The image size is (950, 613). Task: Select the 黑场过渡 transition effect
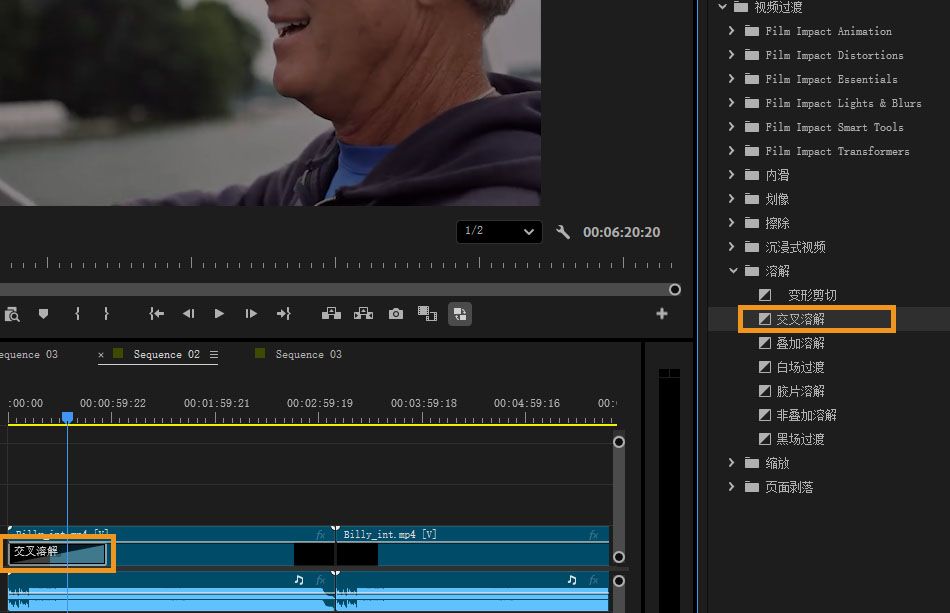[800, 439]
